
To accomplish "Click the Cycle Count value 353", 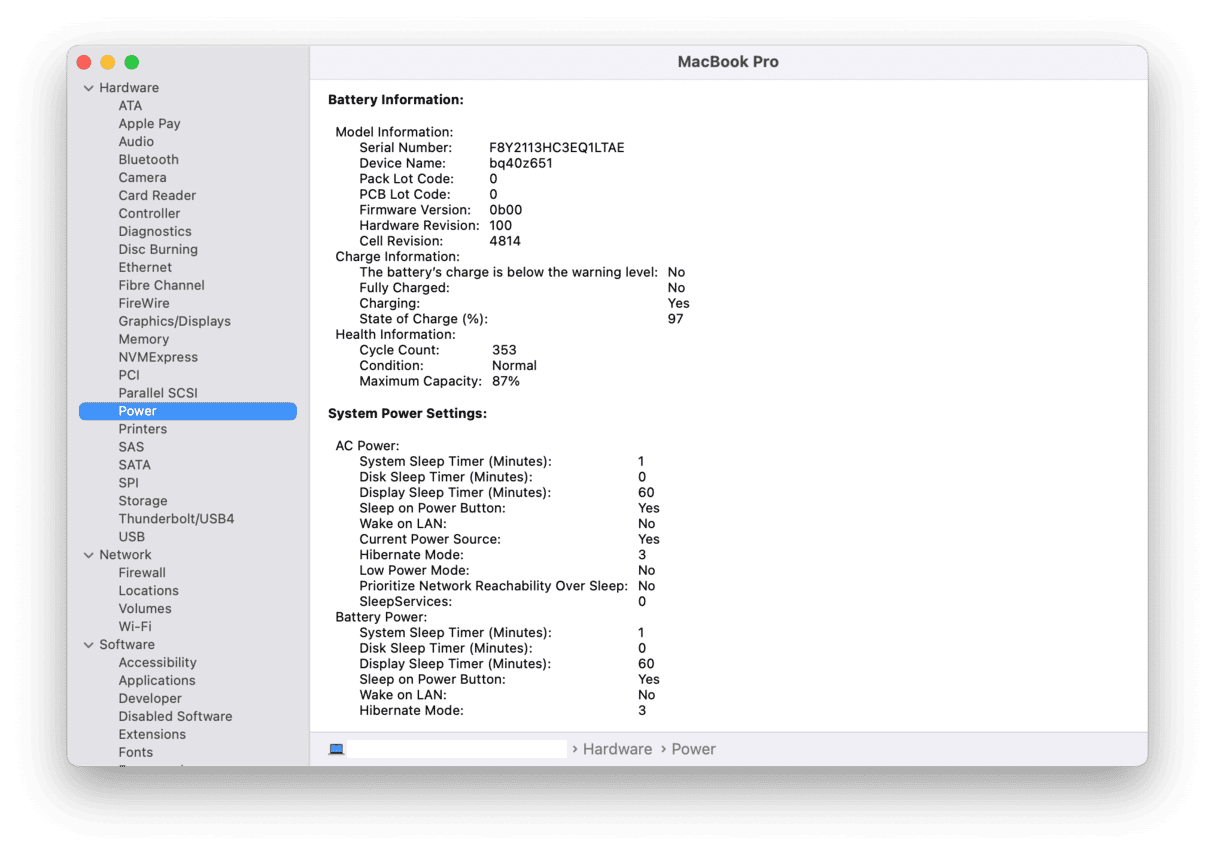I will click(x=505, y=351).
